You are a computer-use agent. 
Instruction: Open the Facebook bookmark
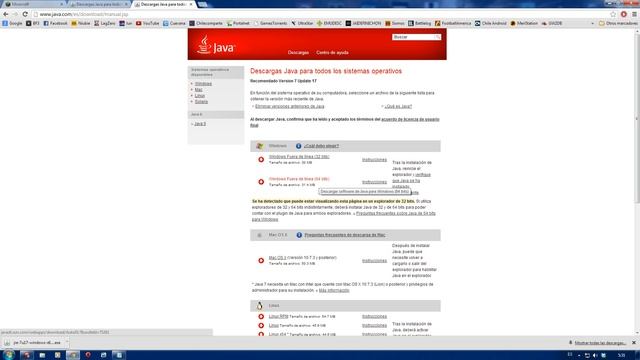tap(55, 24)
